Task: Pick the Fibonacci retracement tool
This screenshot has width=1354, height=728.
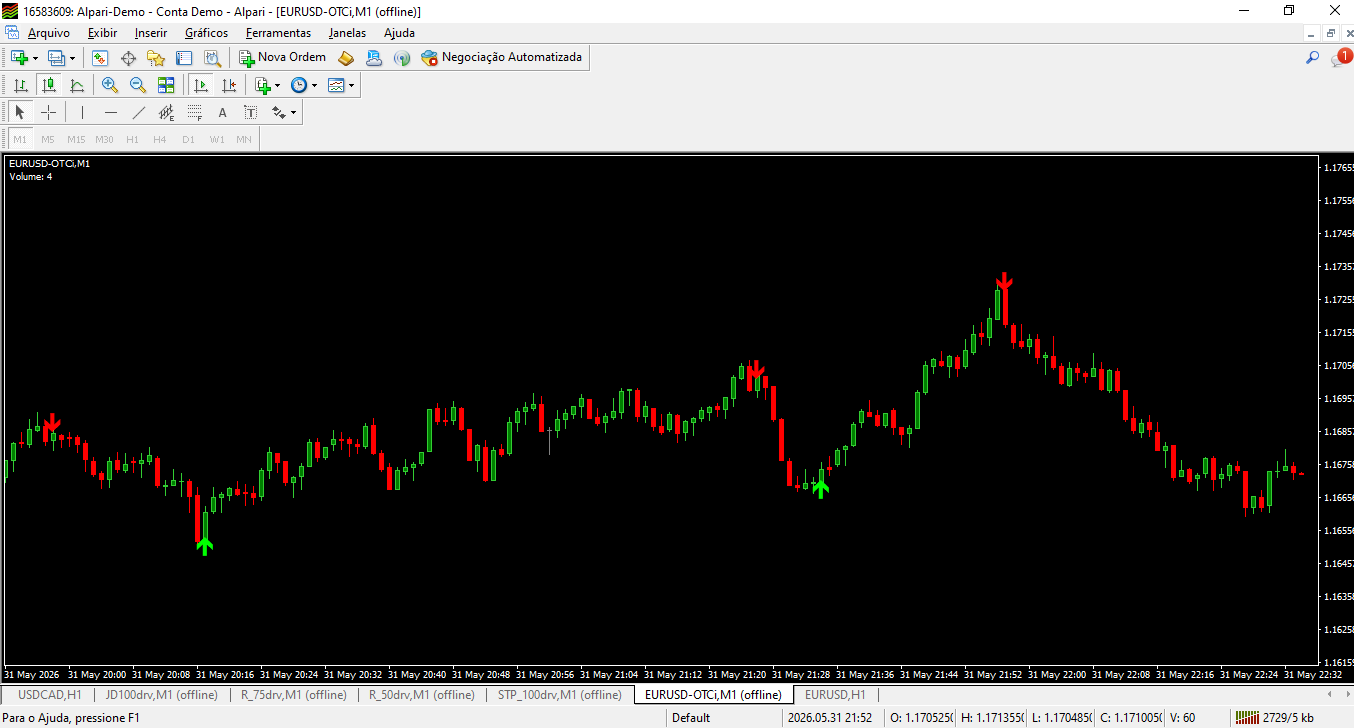Action: [x=195, y=113]
